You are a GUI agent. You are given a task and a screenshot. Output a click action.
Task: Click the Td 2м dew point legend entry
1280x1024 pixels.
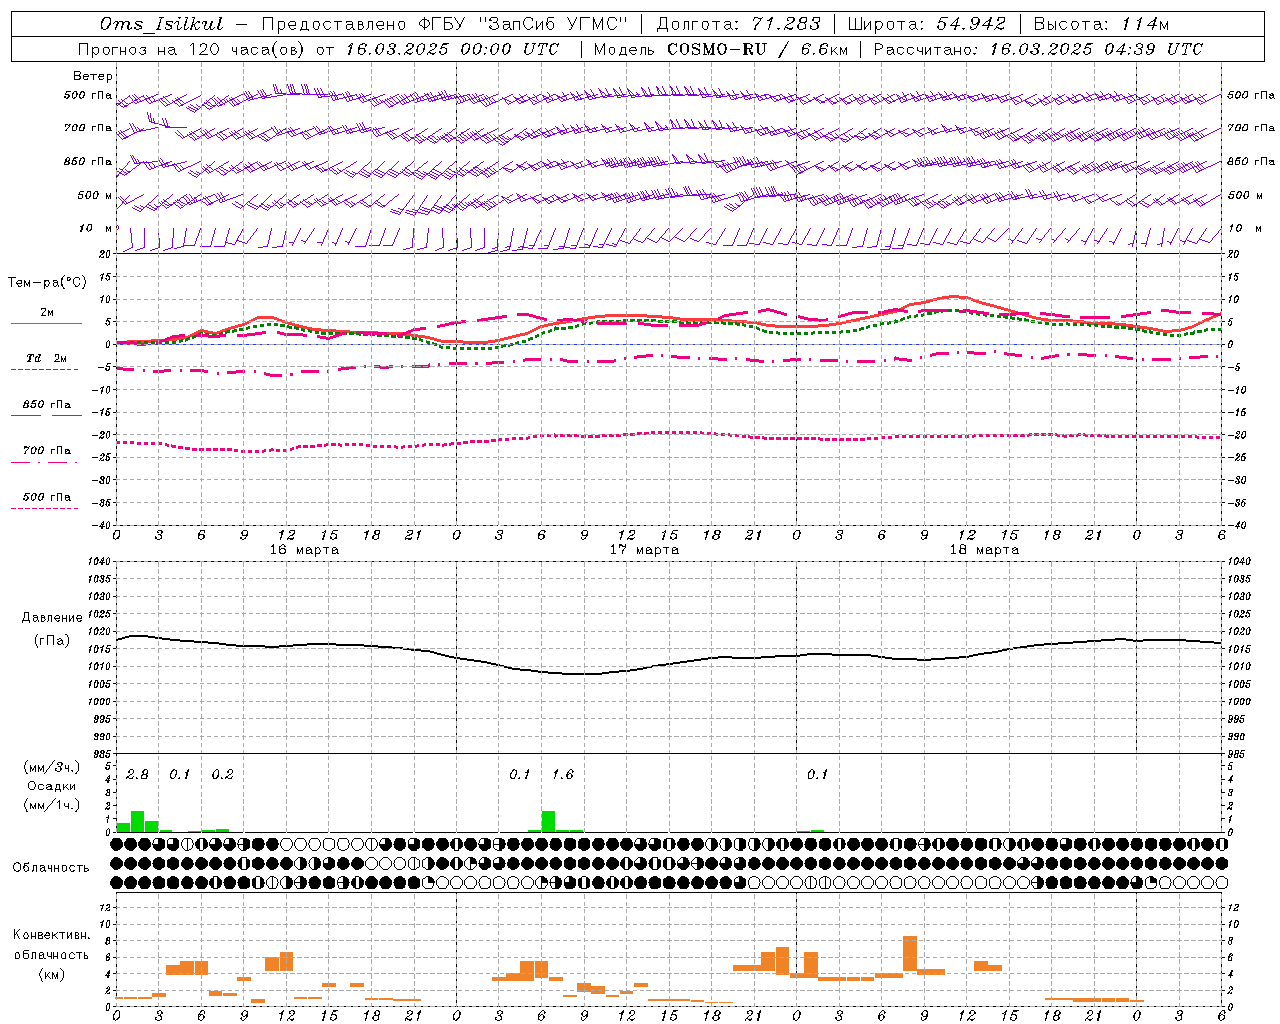tap(47, 358)
